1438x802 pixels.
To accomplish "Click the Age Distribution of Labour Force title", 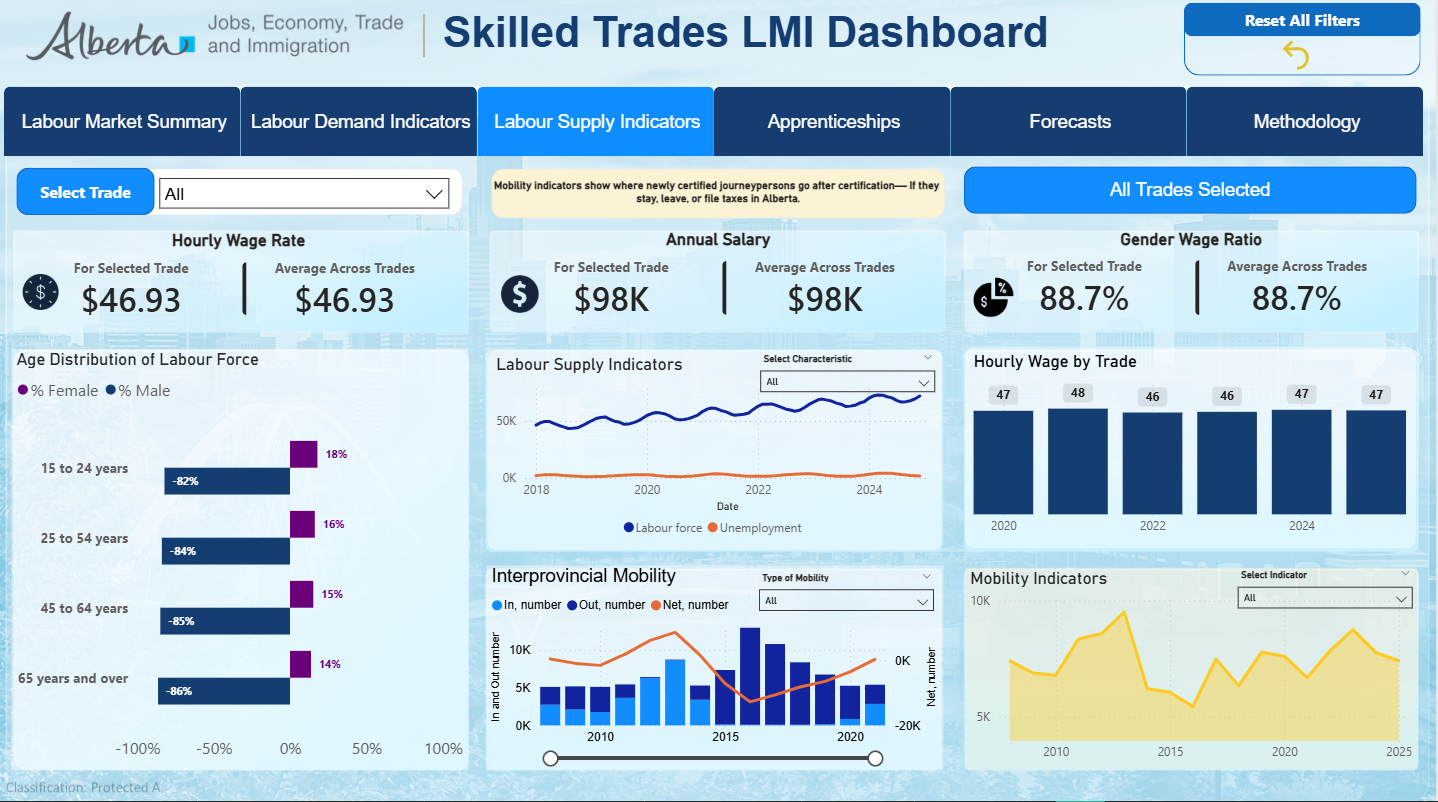I will click(x=138, y=360).
